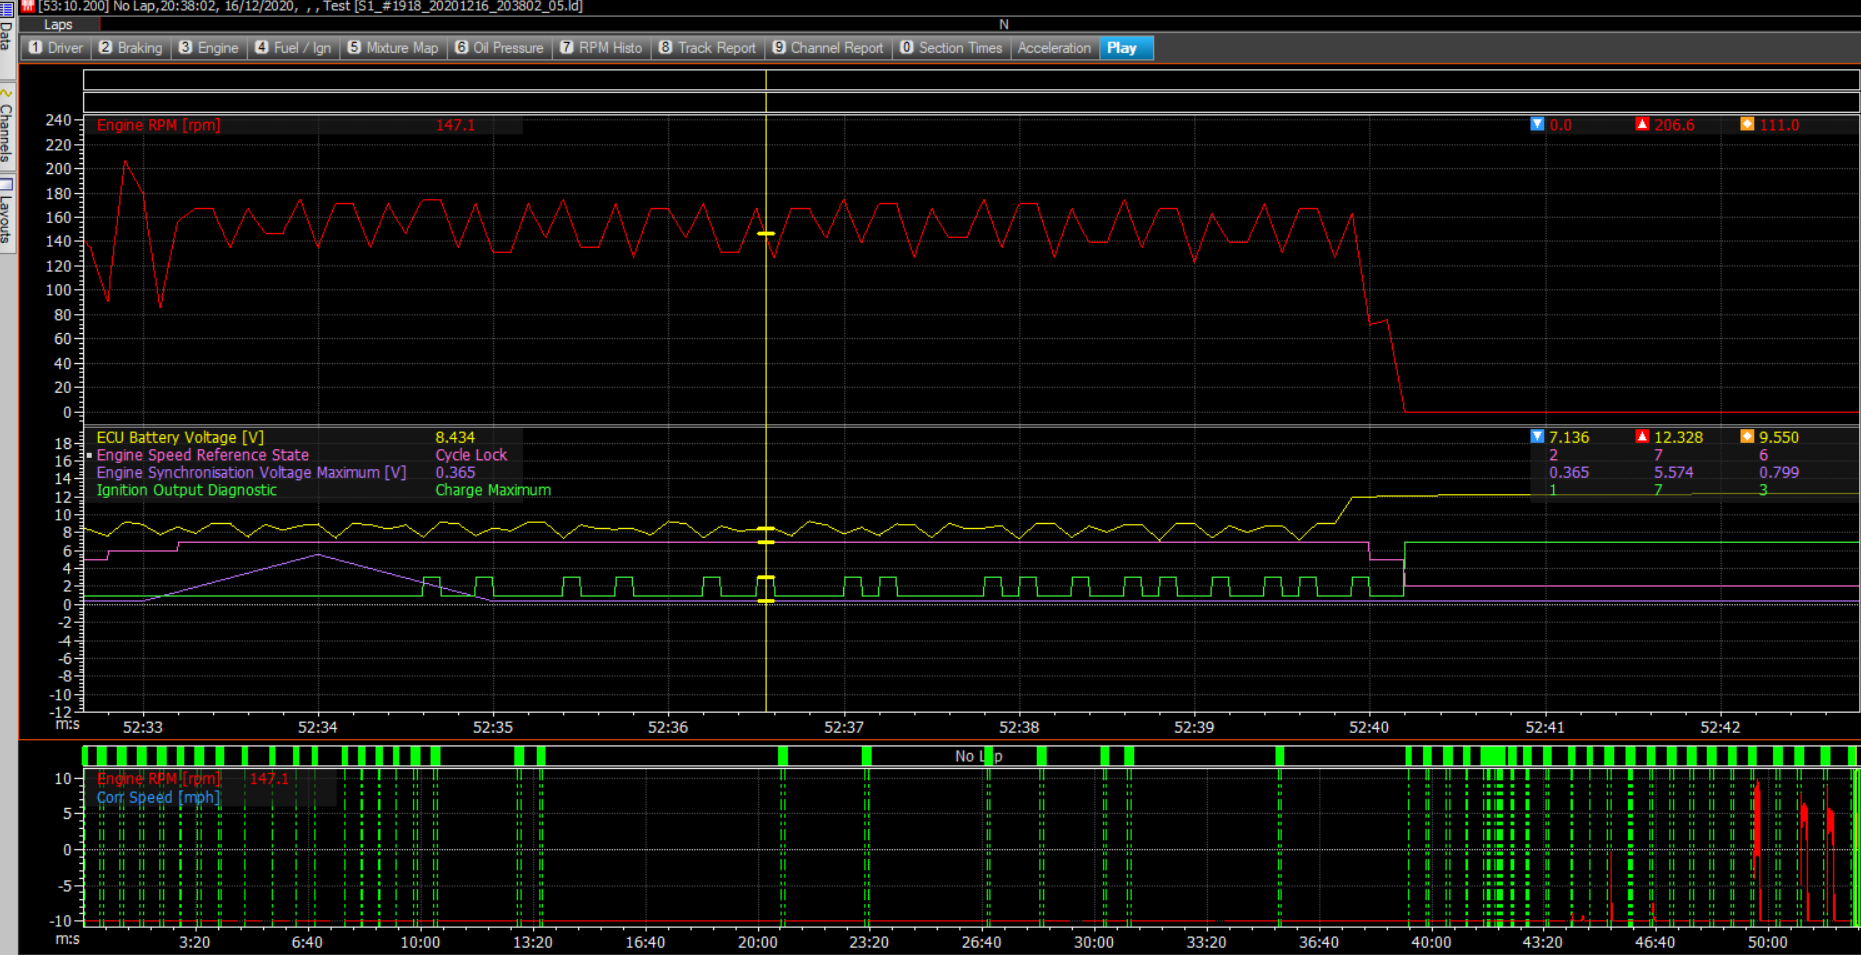
Task: Click 20:00 on the overview timeline axis
Action: [x=757, y=942]
